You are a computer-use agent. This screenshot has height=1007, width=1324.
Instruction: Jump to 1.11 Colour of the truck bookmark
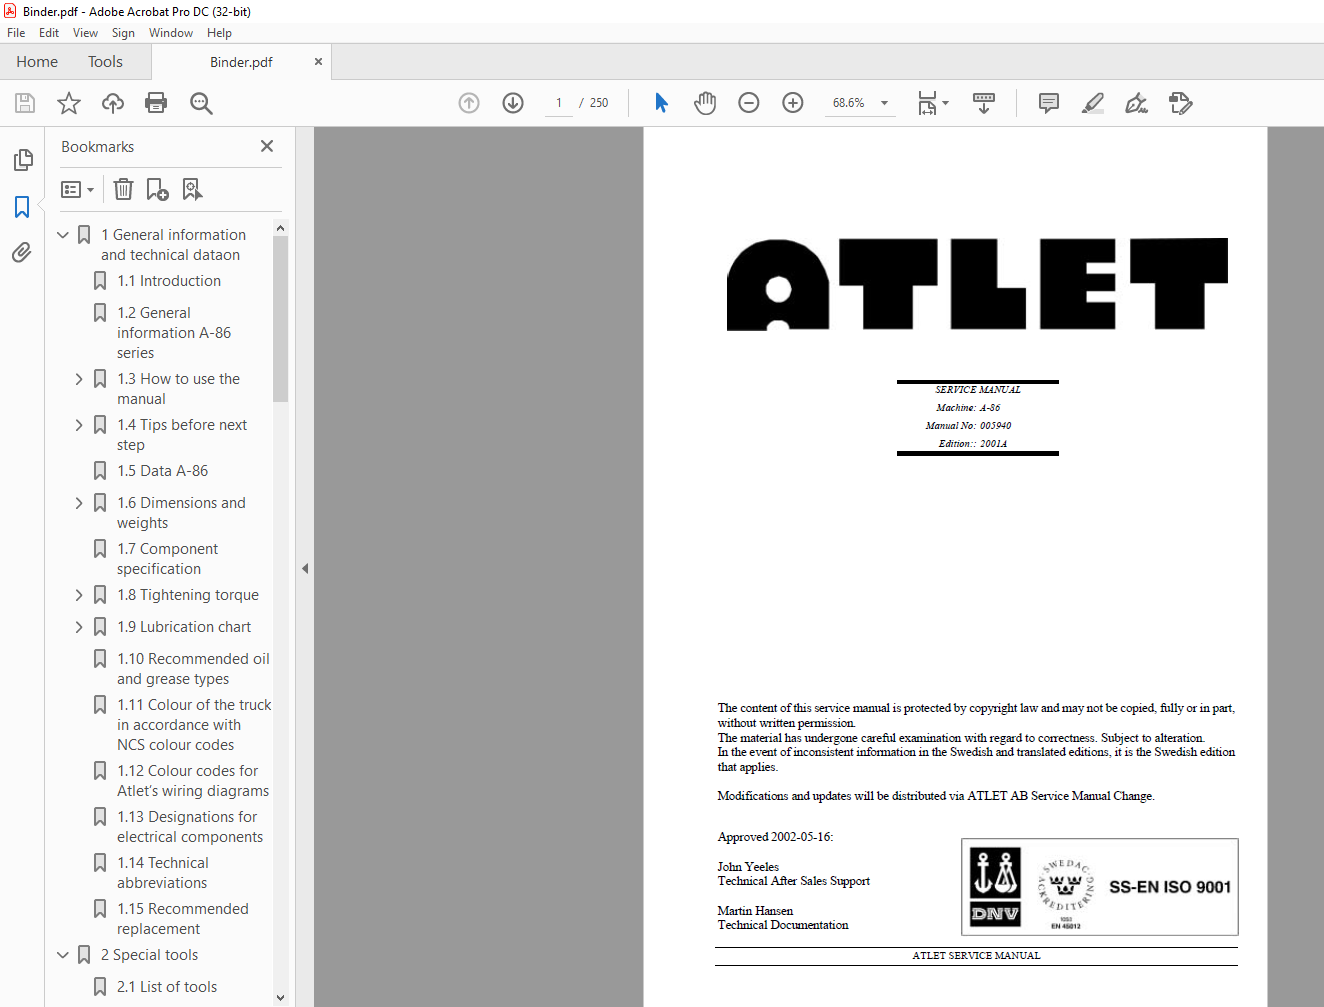[x=194, y=725]
